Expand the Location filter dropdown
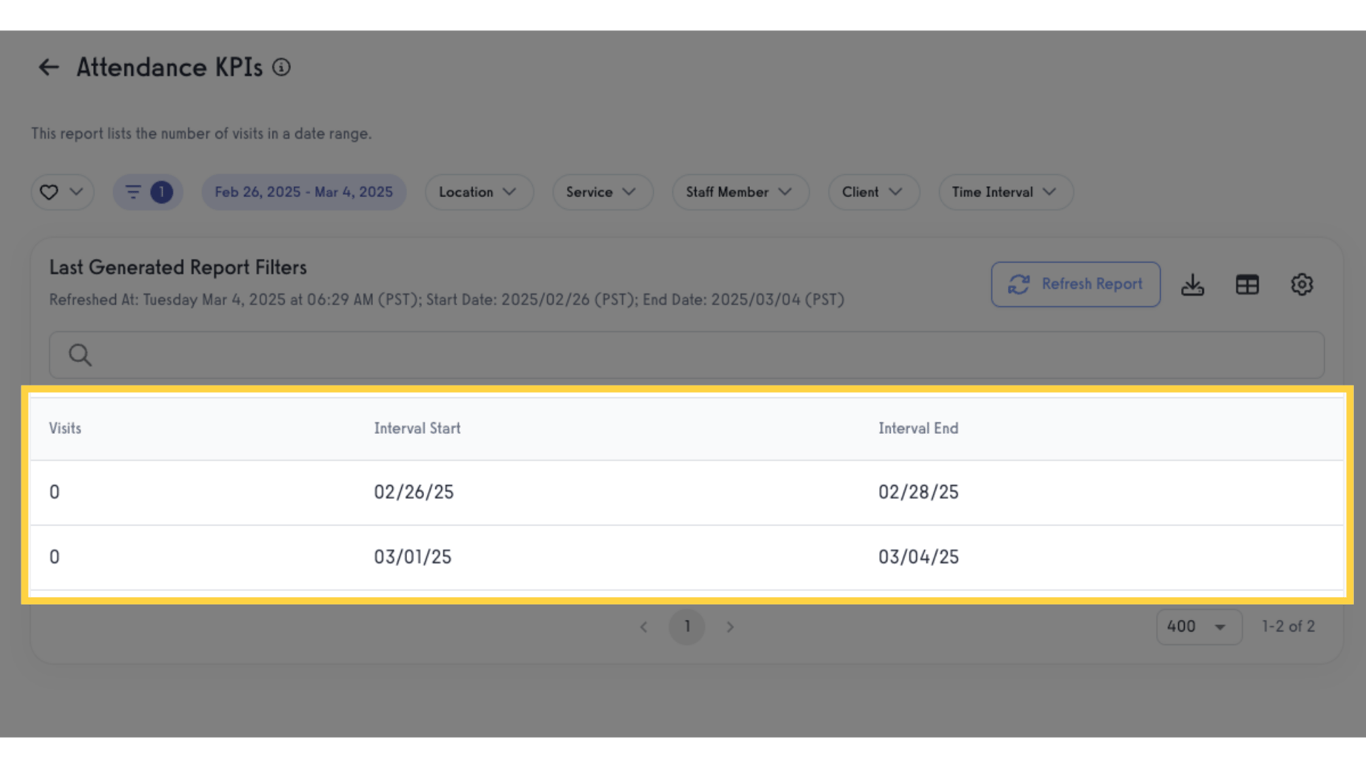1366x768 pixels. pyautogui.click(x=478, y=192)
